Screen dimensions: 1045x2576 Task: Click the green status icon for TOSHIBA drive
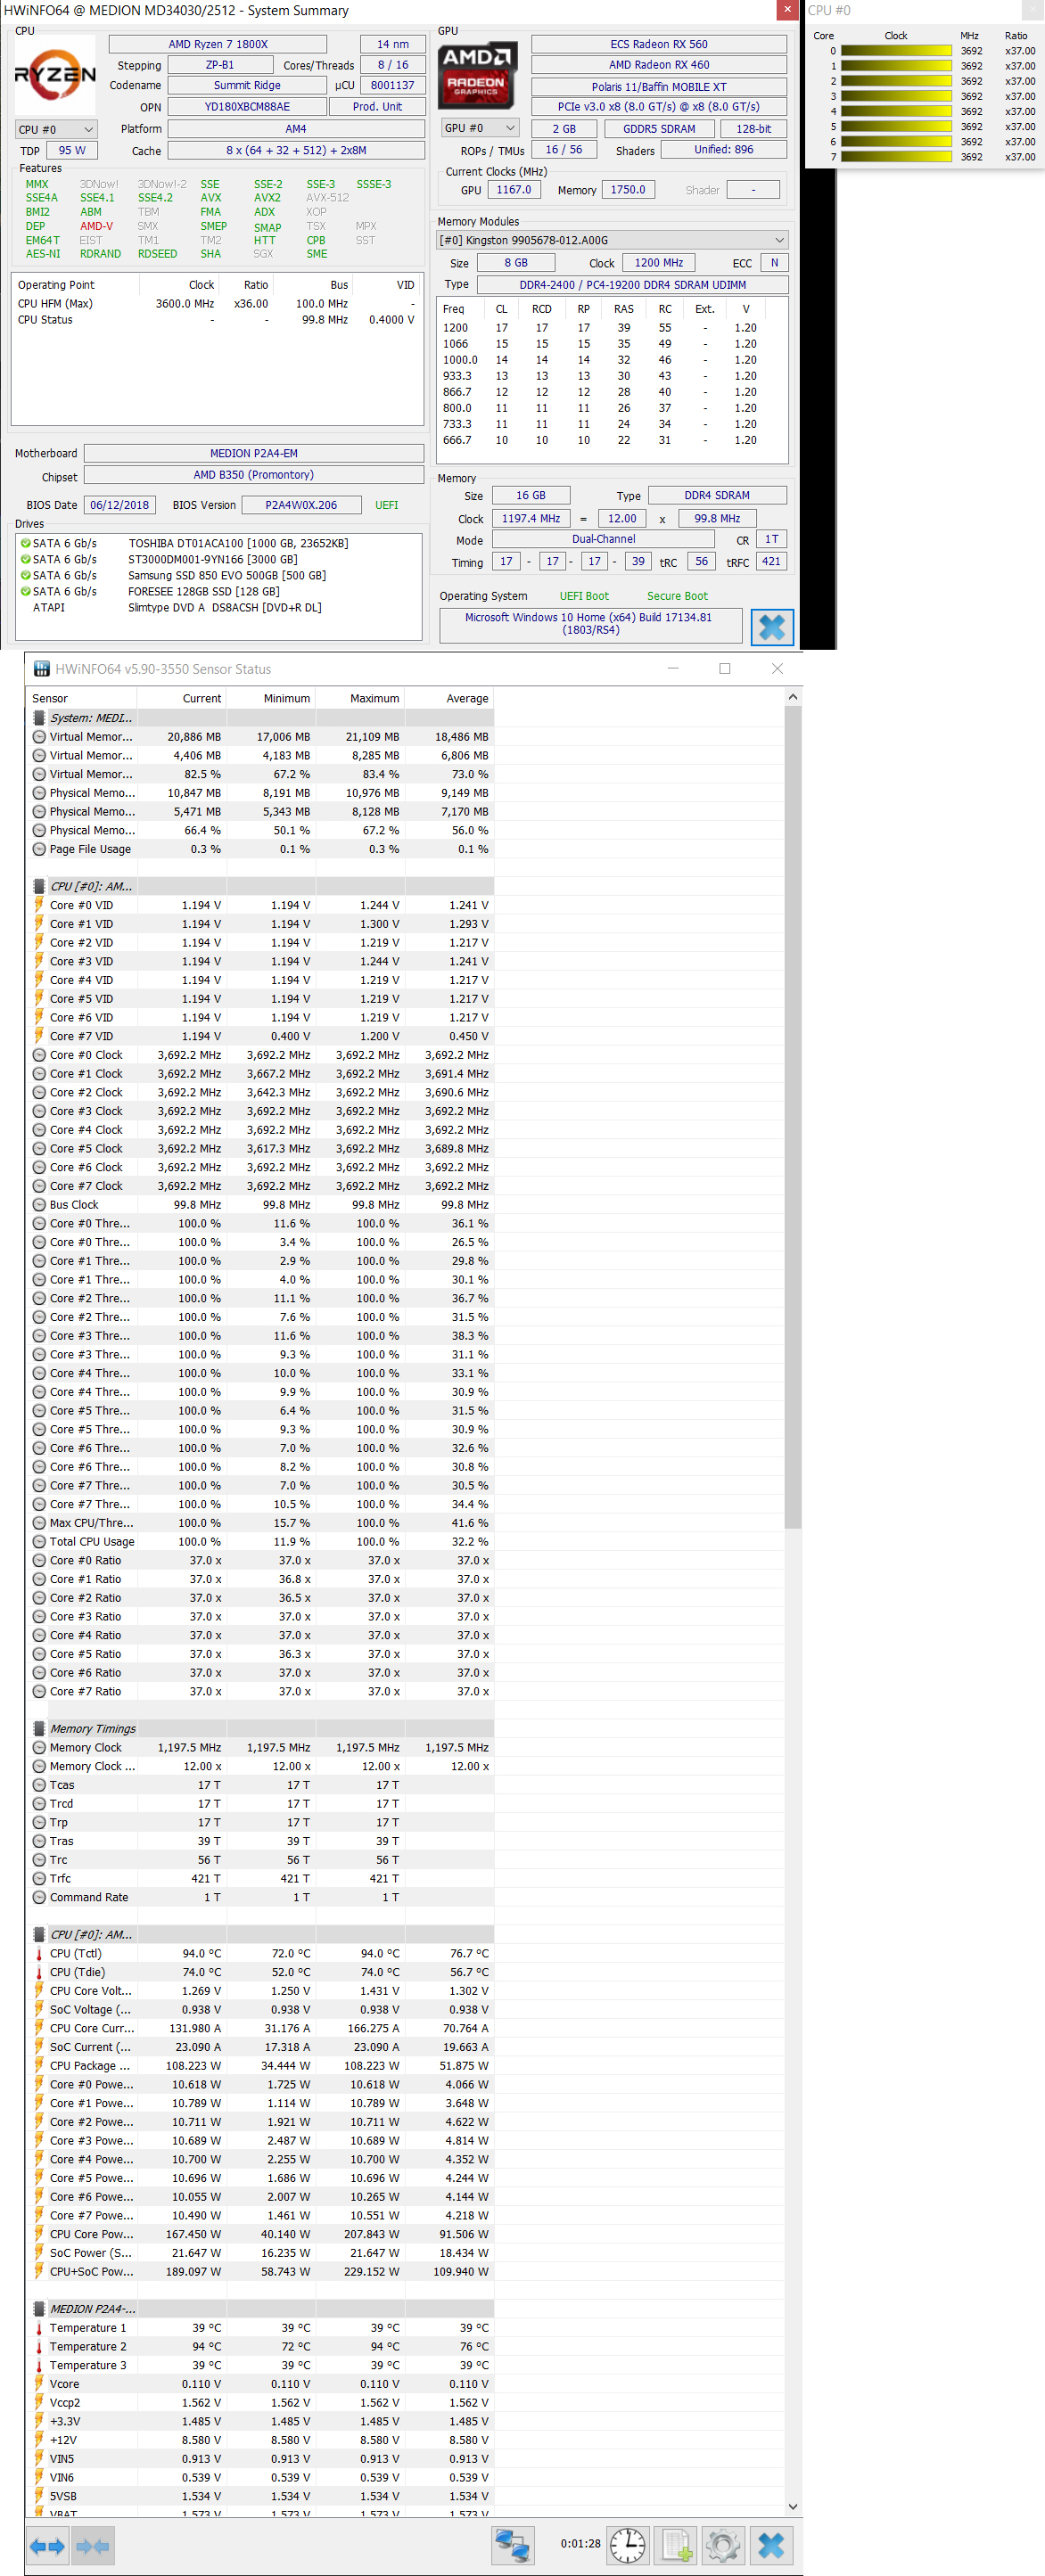tap(25, 543)
